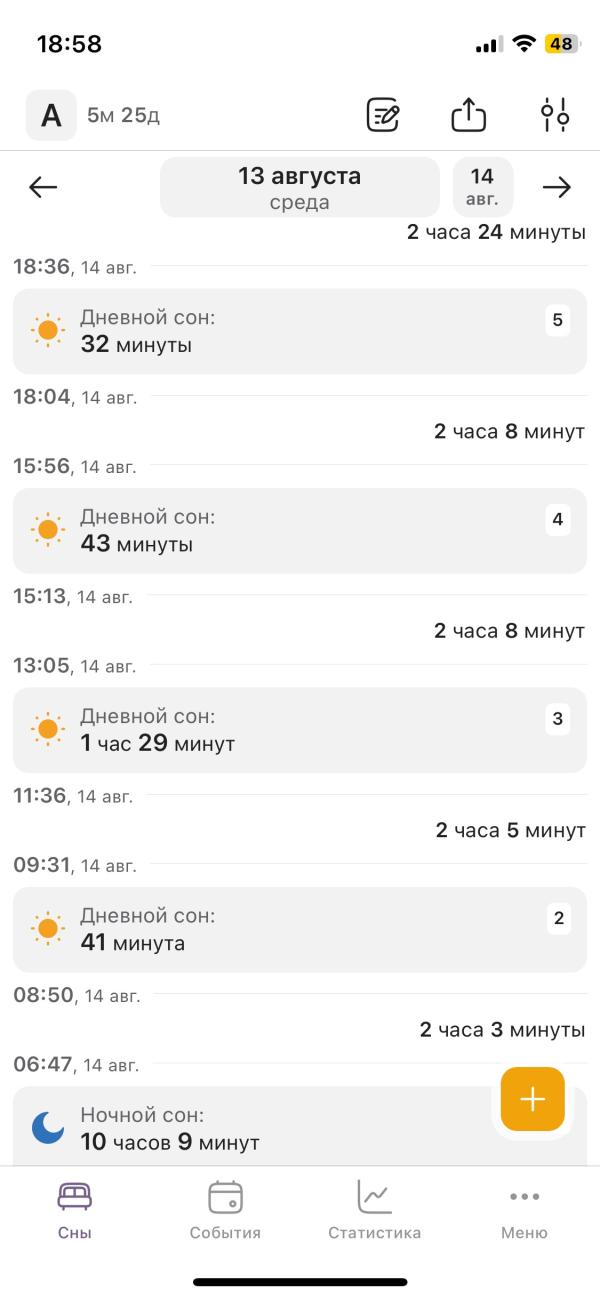Open the filter sliders settings icon
The height and width of the screenshot is (1298, 600).
point(555,116)
